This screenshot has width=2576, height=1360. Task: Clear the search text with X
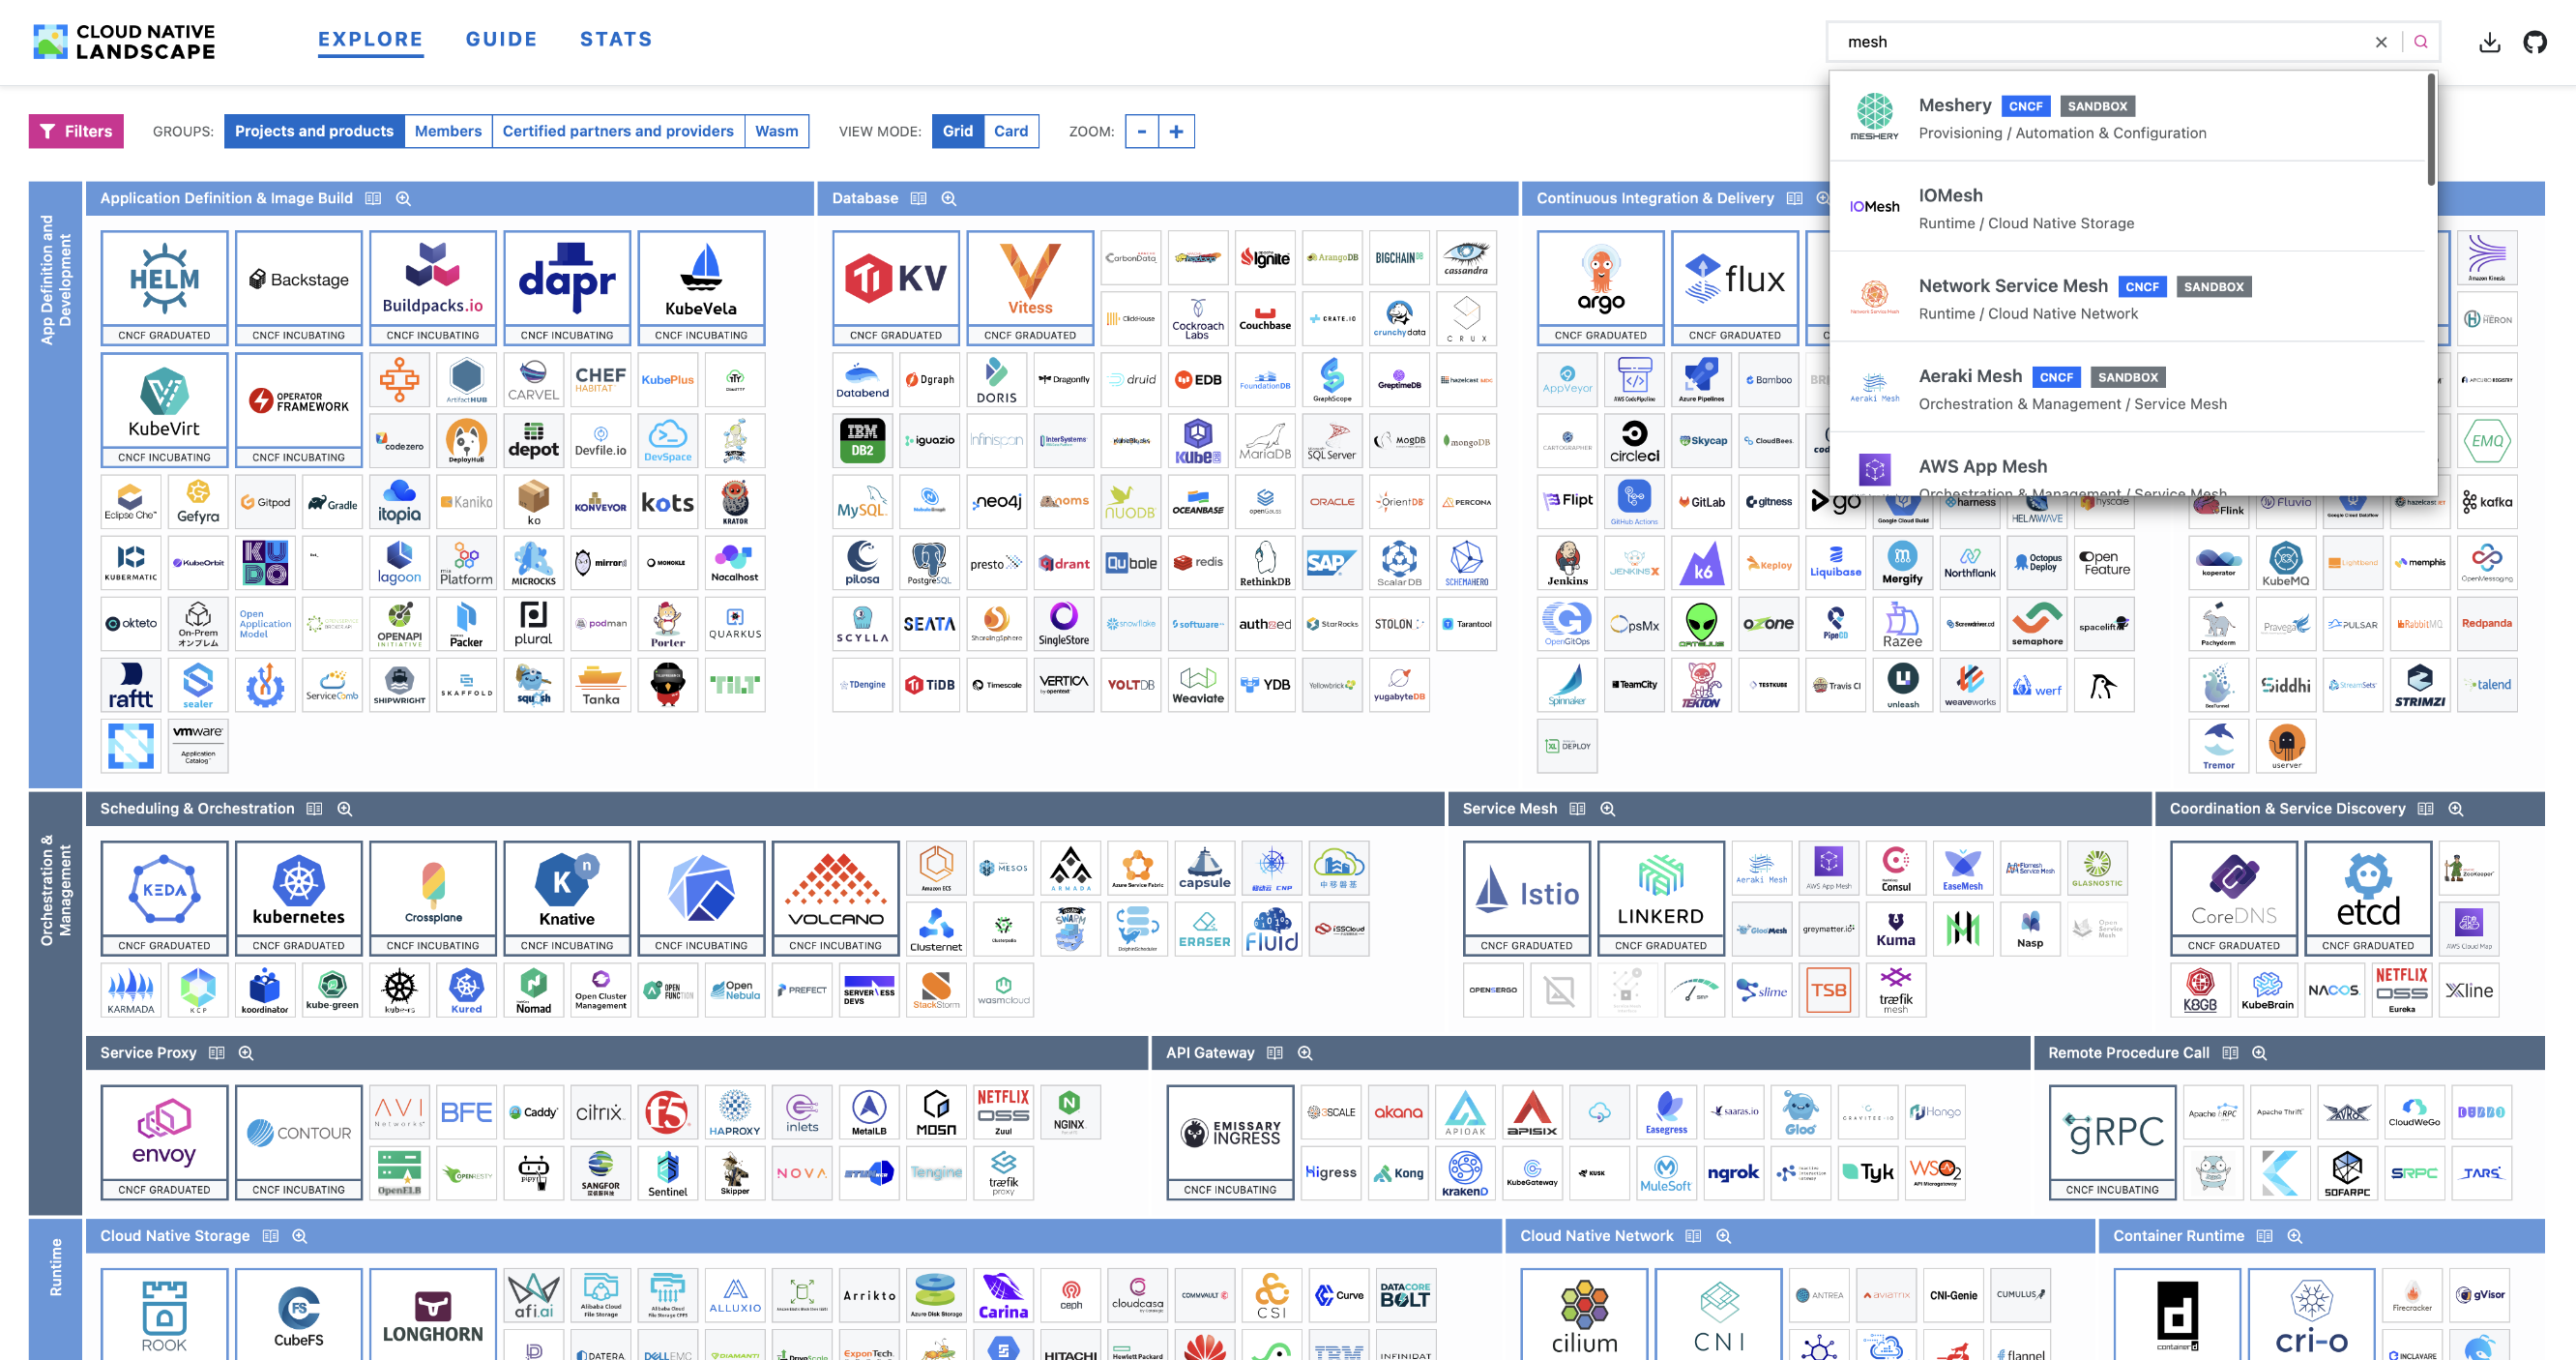2381,42
